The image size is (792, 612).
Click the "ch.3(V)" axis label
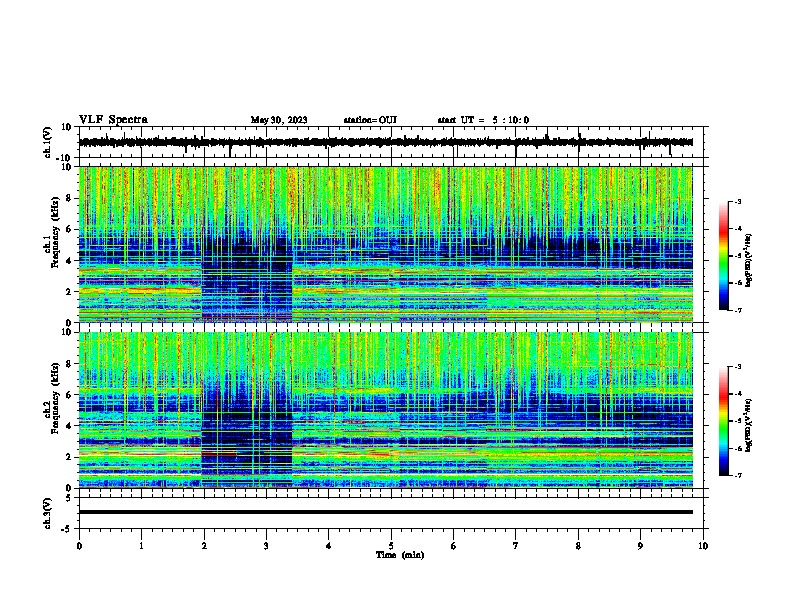coord(48,513)
